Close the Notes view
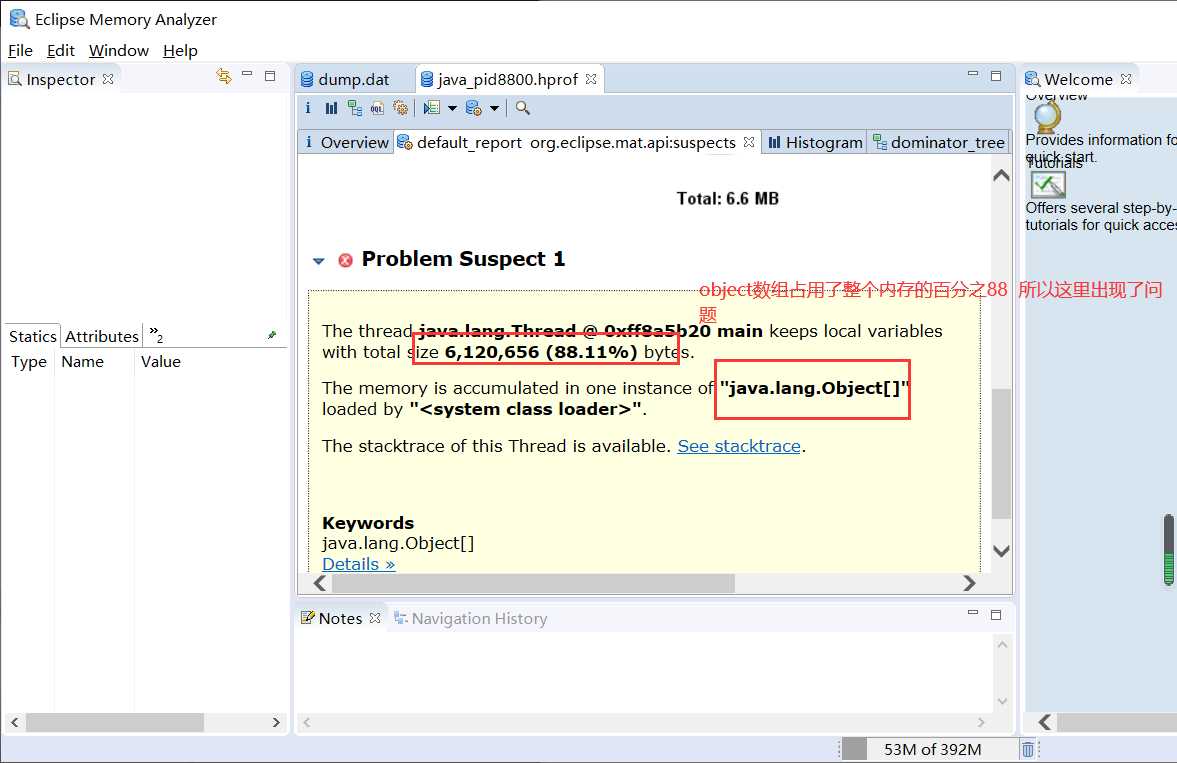Image resolution: width=1177 pixels, height=763 pixels. point(375,618)
